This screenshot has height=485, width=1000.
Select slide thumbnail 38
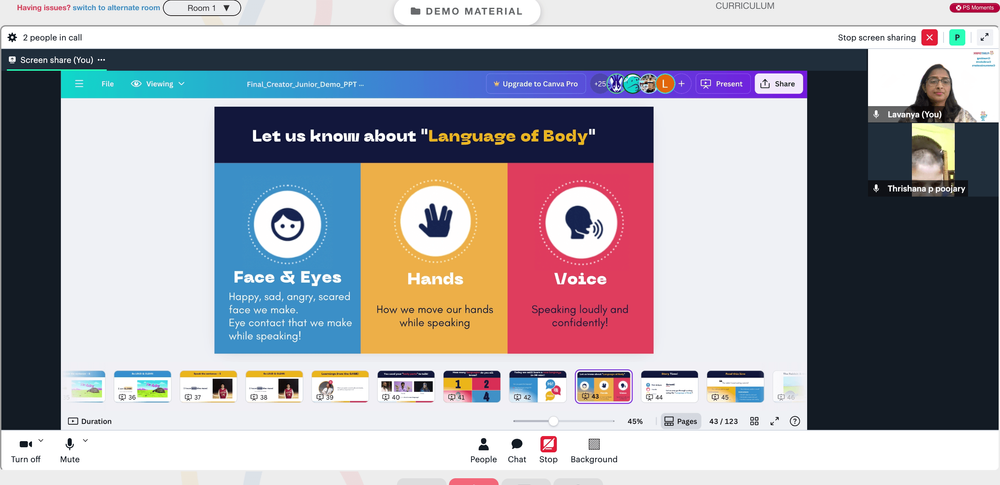(x=274, y=387)
